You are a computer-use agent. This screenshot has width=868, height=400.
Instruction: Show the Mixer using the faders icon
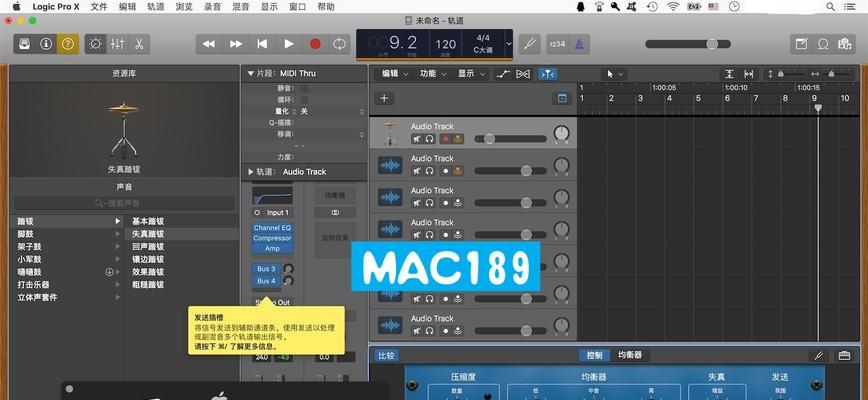point(117,44)
